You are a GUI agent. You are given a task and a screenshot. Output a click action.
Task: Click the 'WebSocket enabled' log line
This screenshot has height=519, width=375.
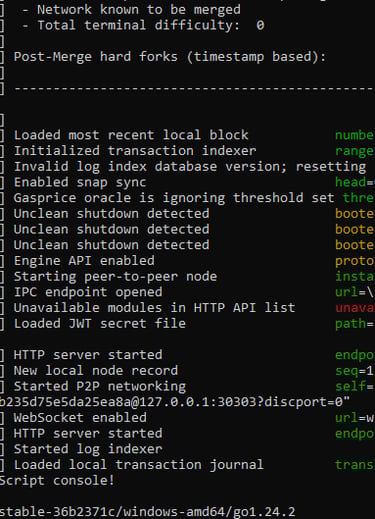tap(80, 418)
